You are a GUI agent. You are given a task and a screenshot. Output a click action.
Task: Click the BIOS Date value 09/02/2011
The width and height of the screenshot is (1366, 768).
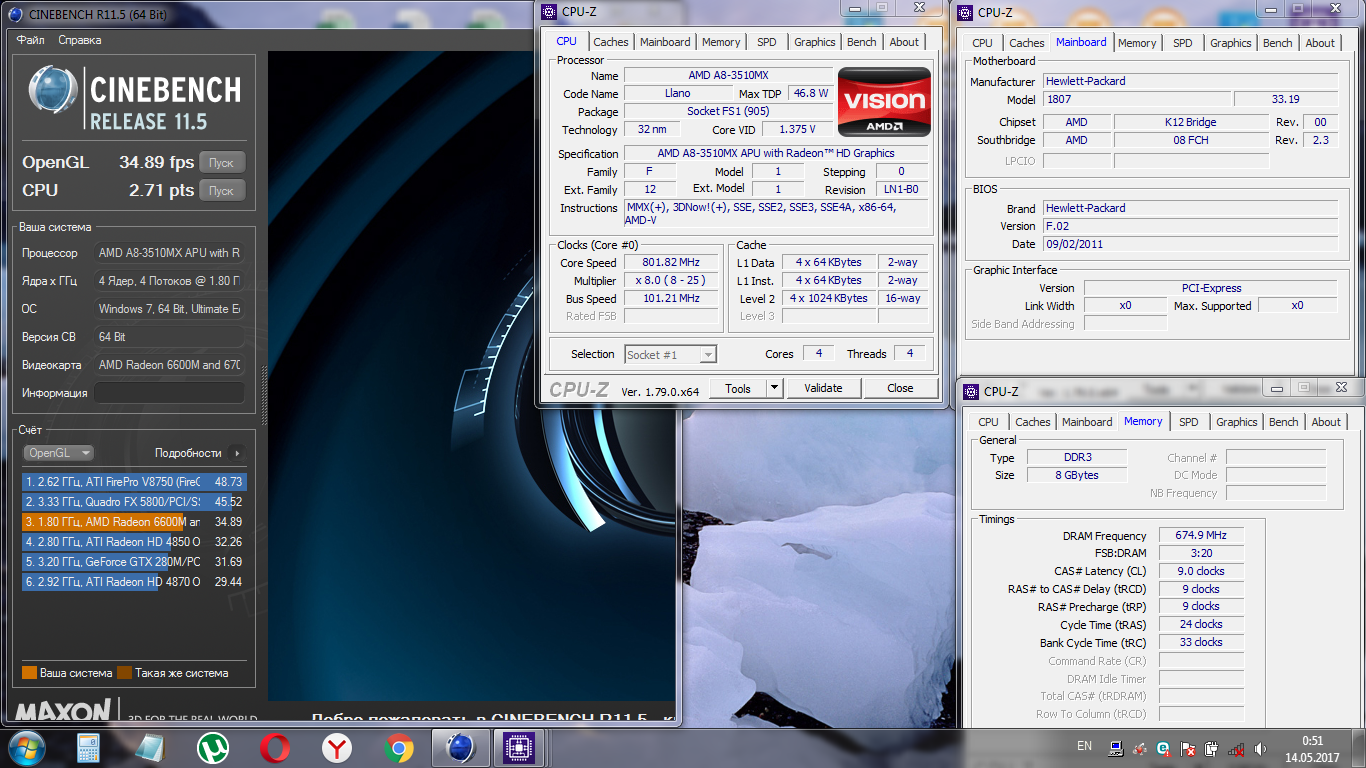click(x=1190, y=244)
